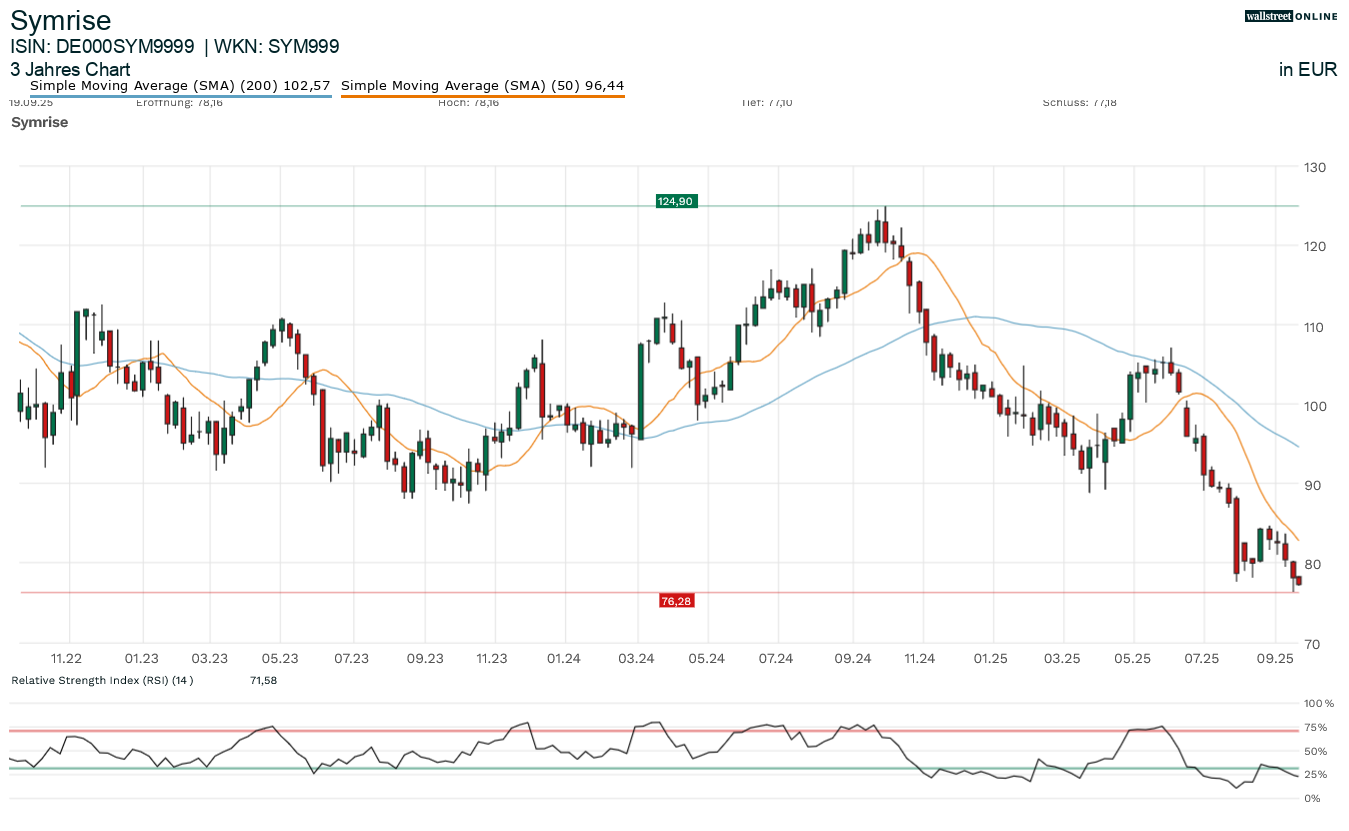Click the 07.25 date axis label

[x=1203, y=658]
